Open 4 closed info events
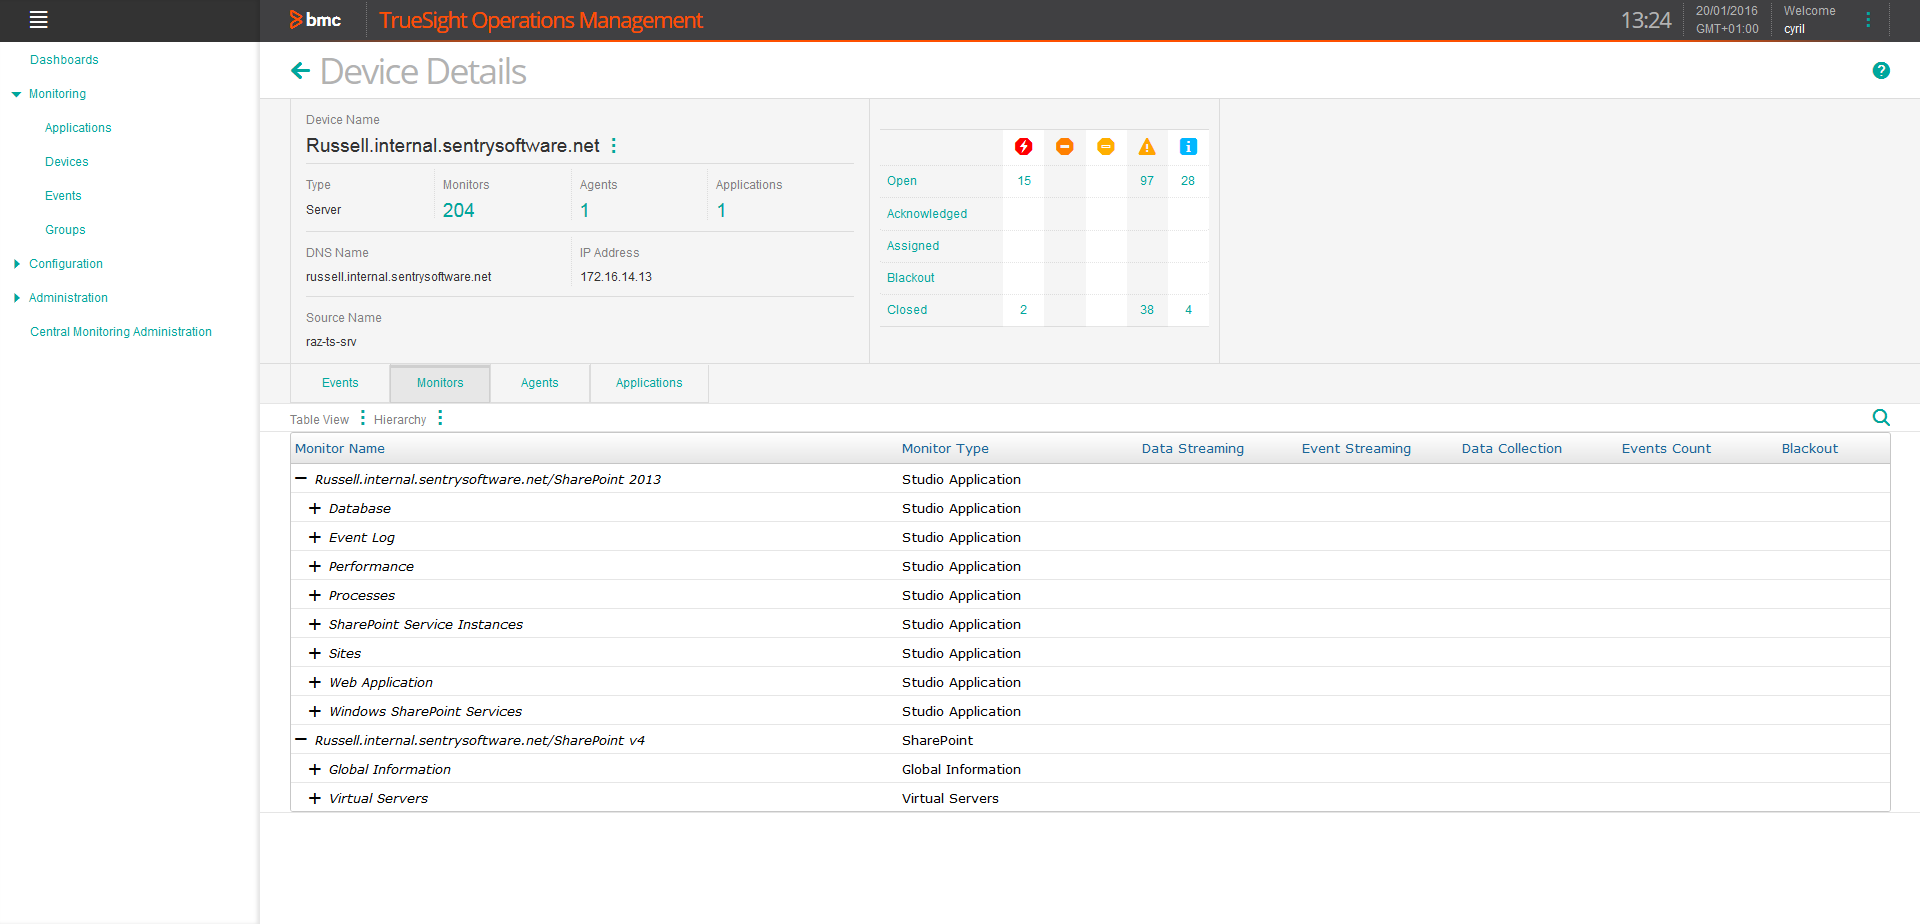1920x924 pixels. click(1188, 310)
